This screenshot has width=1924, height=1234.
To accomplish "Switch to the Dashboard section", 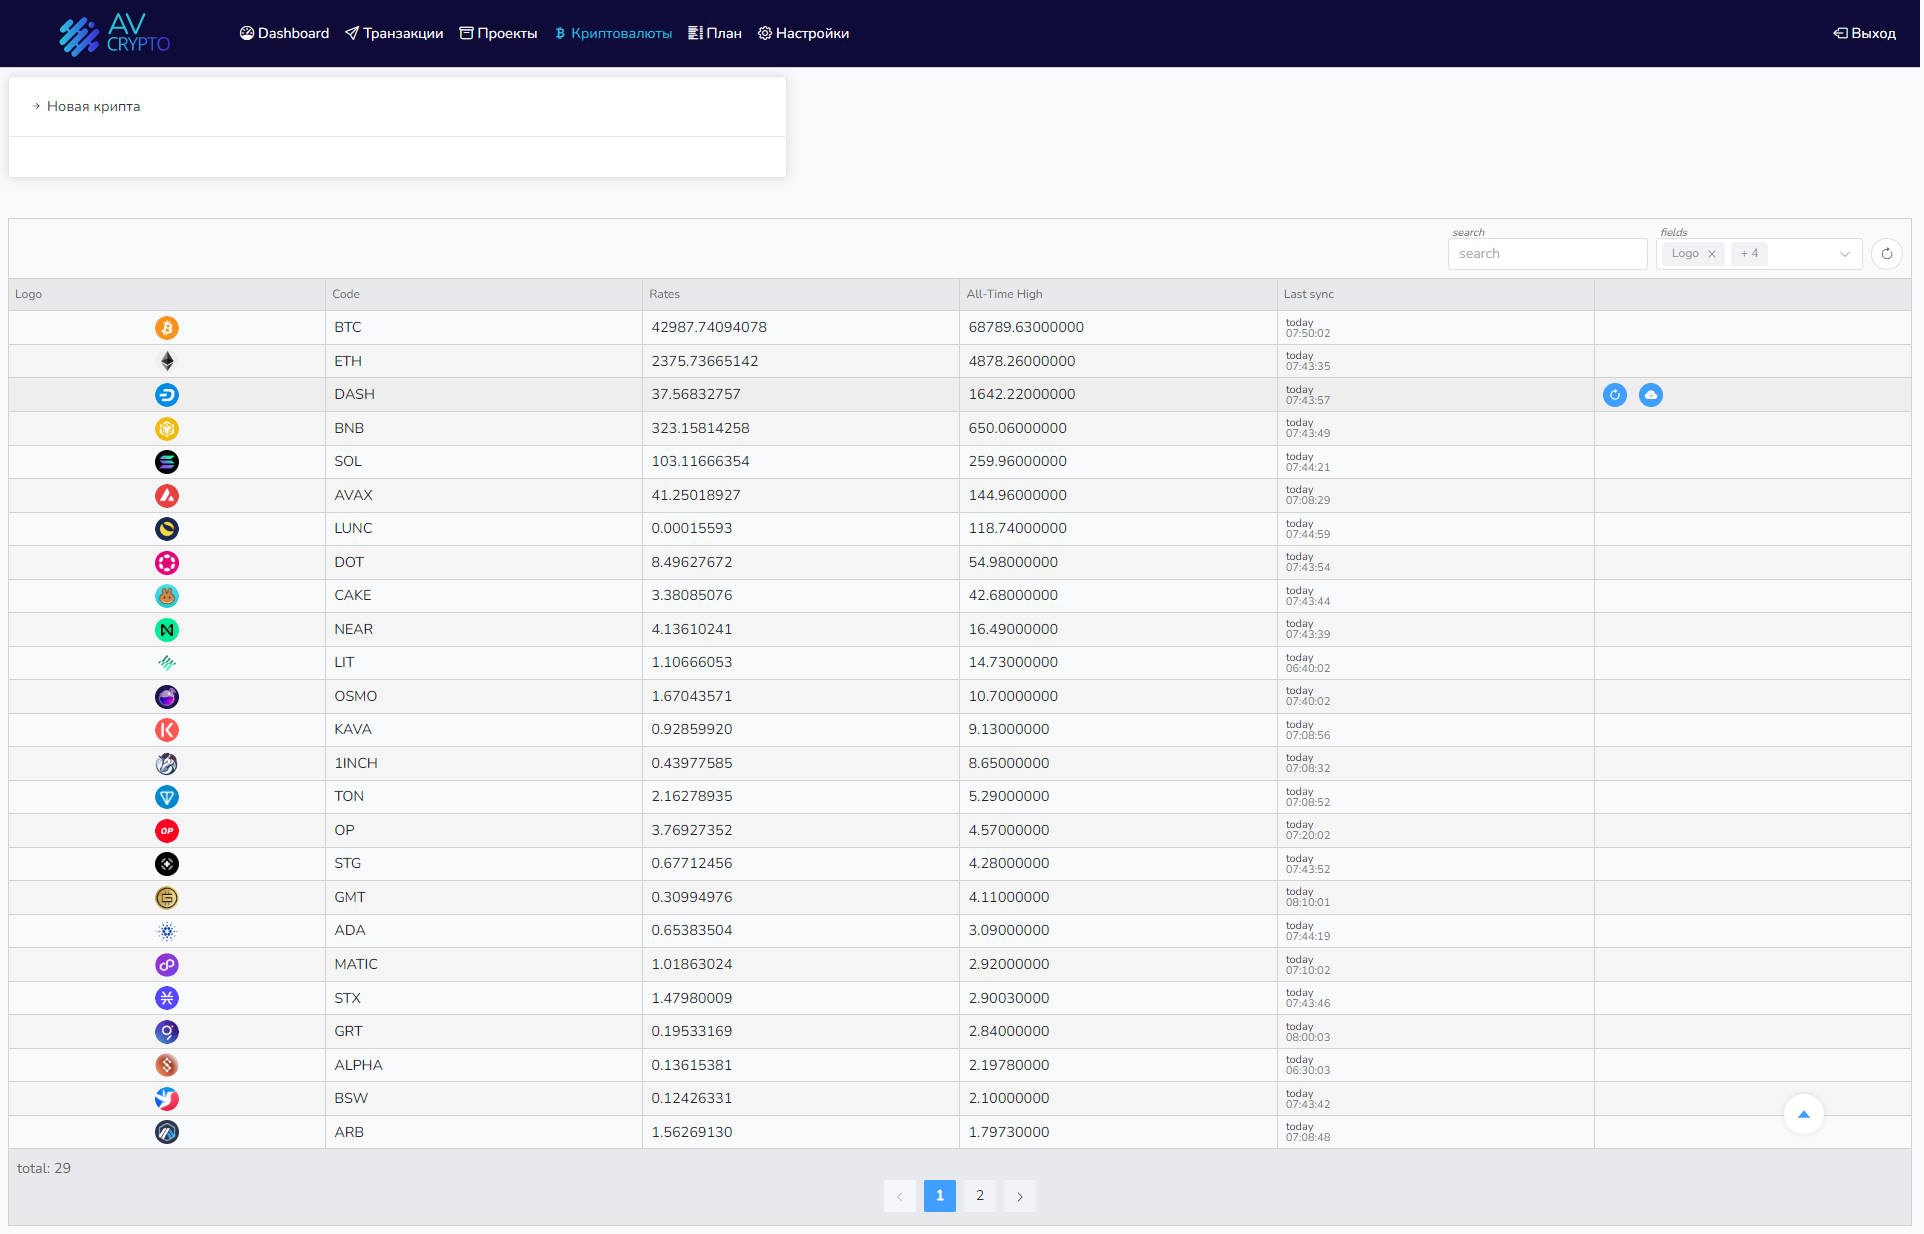I will click(x=284, y=33).
